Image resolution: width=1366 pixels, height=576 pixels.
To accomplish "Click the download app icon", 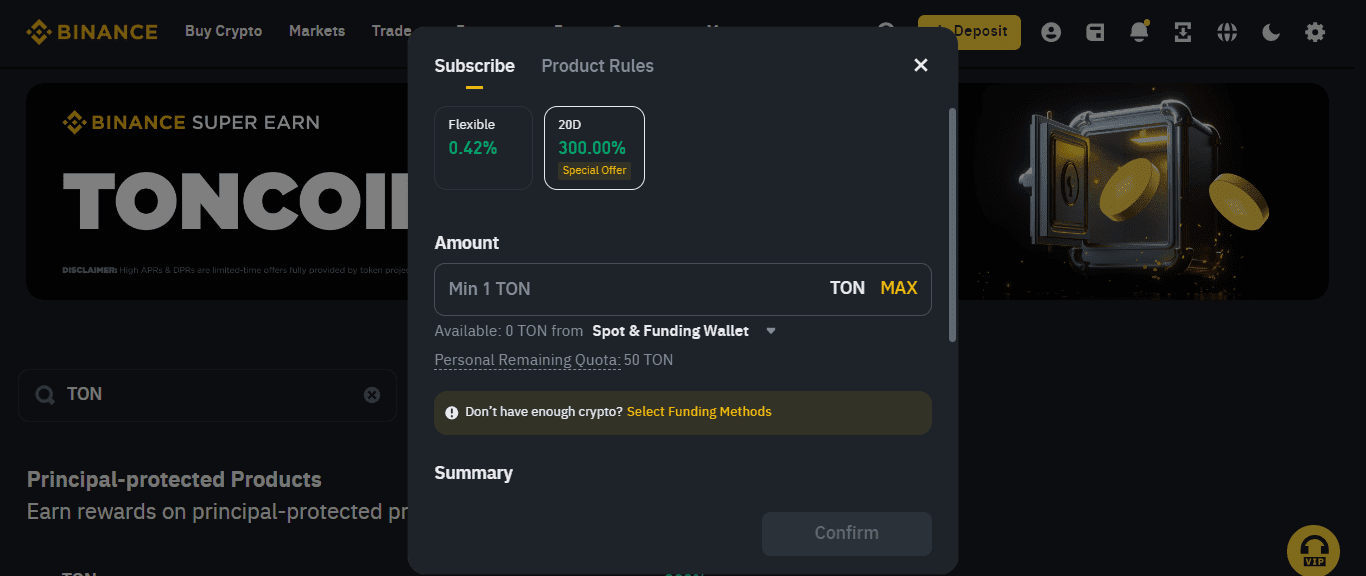I will (1183, 32).
